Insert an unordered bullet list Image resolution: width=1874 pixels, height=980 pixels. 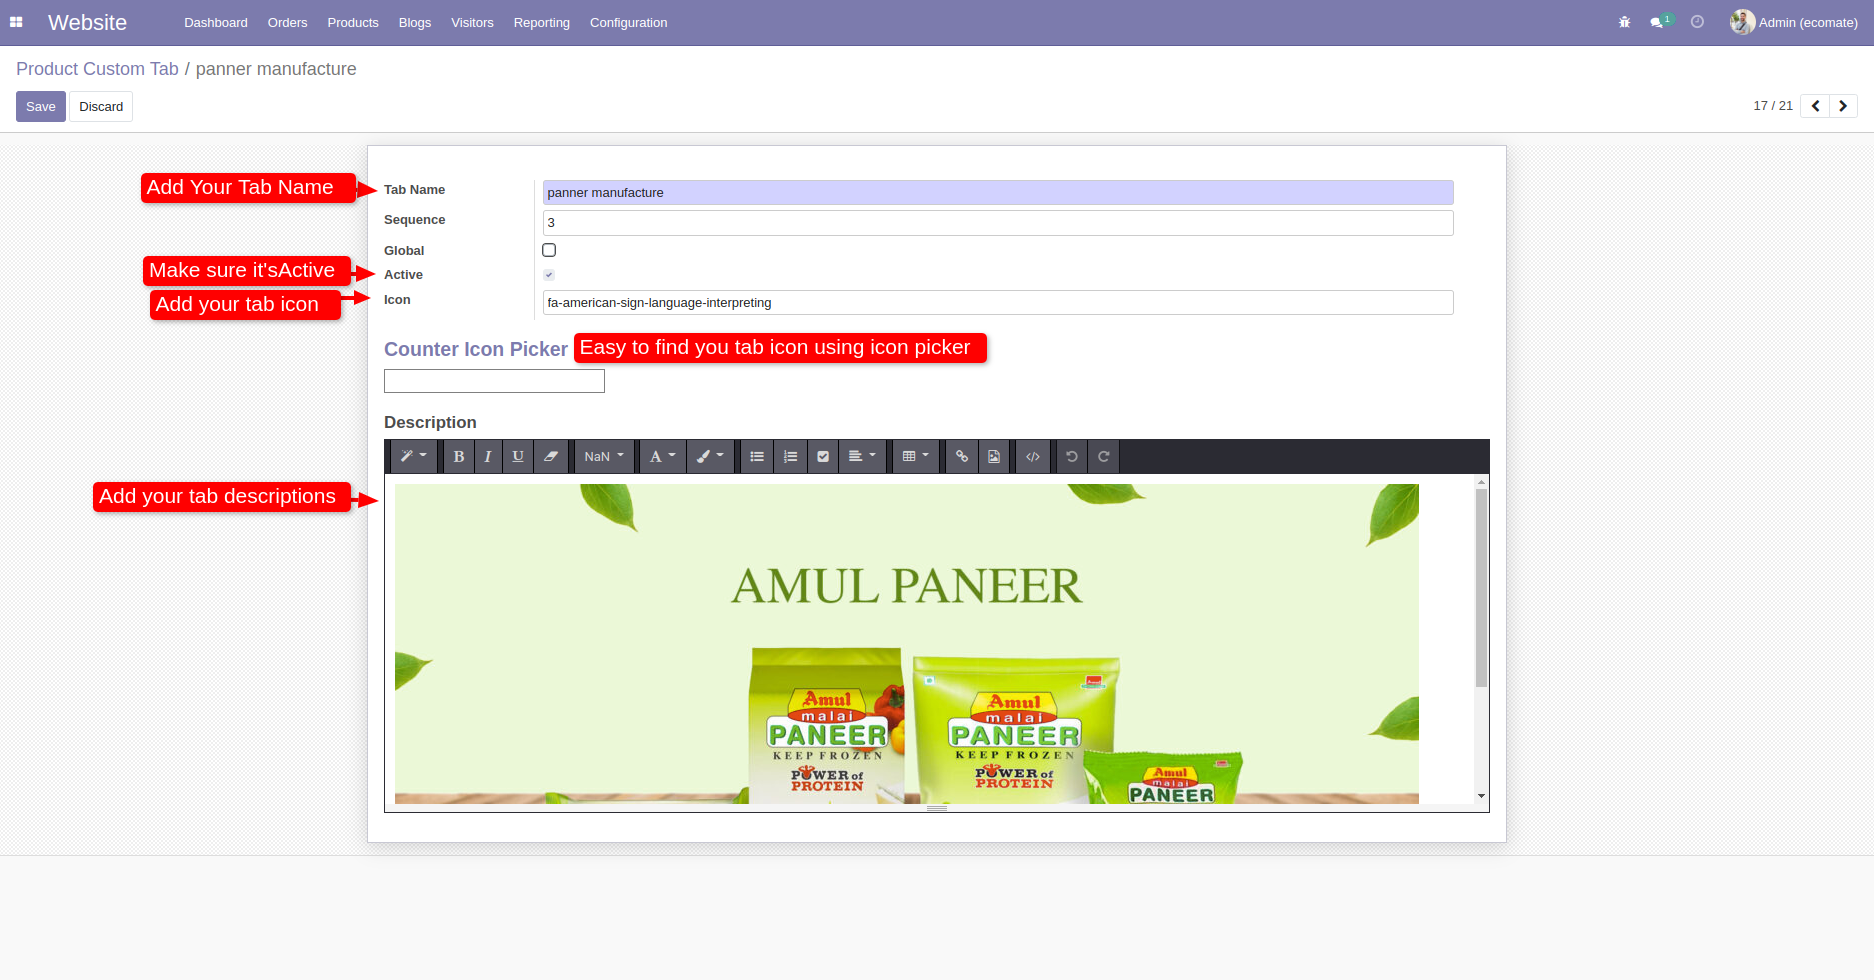(757, 457)
